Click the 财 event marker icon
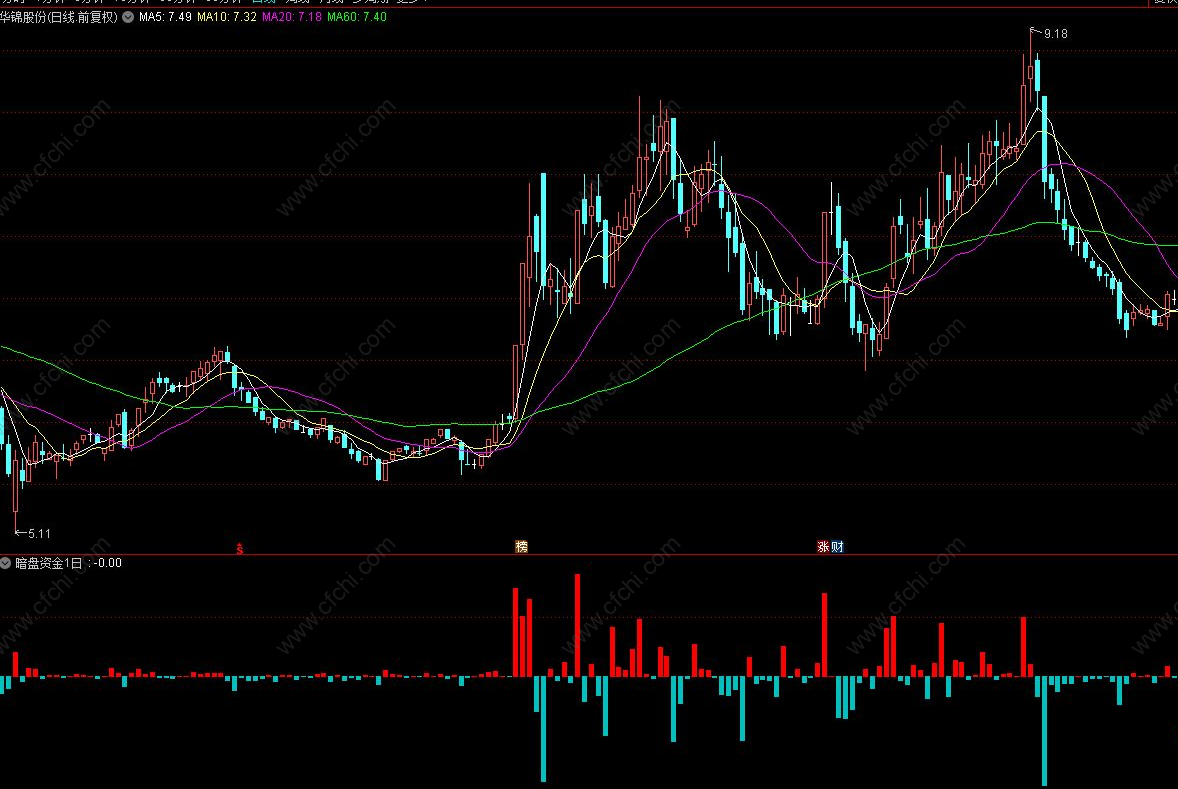Image resolution: width=1178 pixels, height=789 pixels. (x=837, y=547)
